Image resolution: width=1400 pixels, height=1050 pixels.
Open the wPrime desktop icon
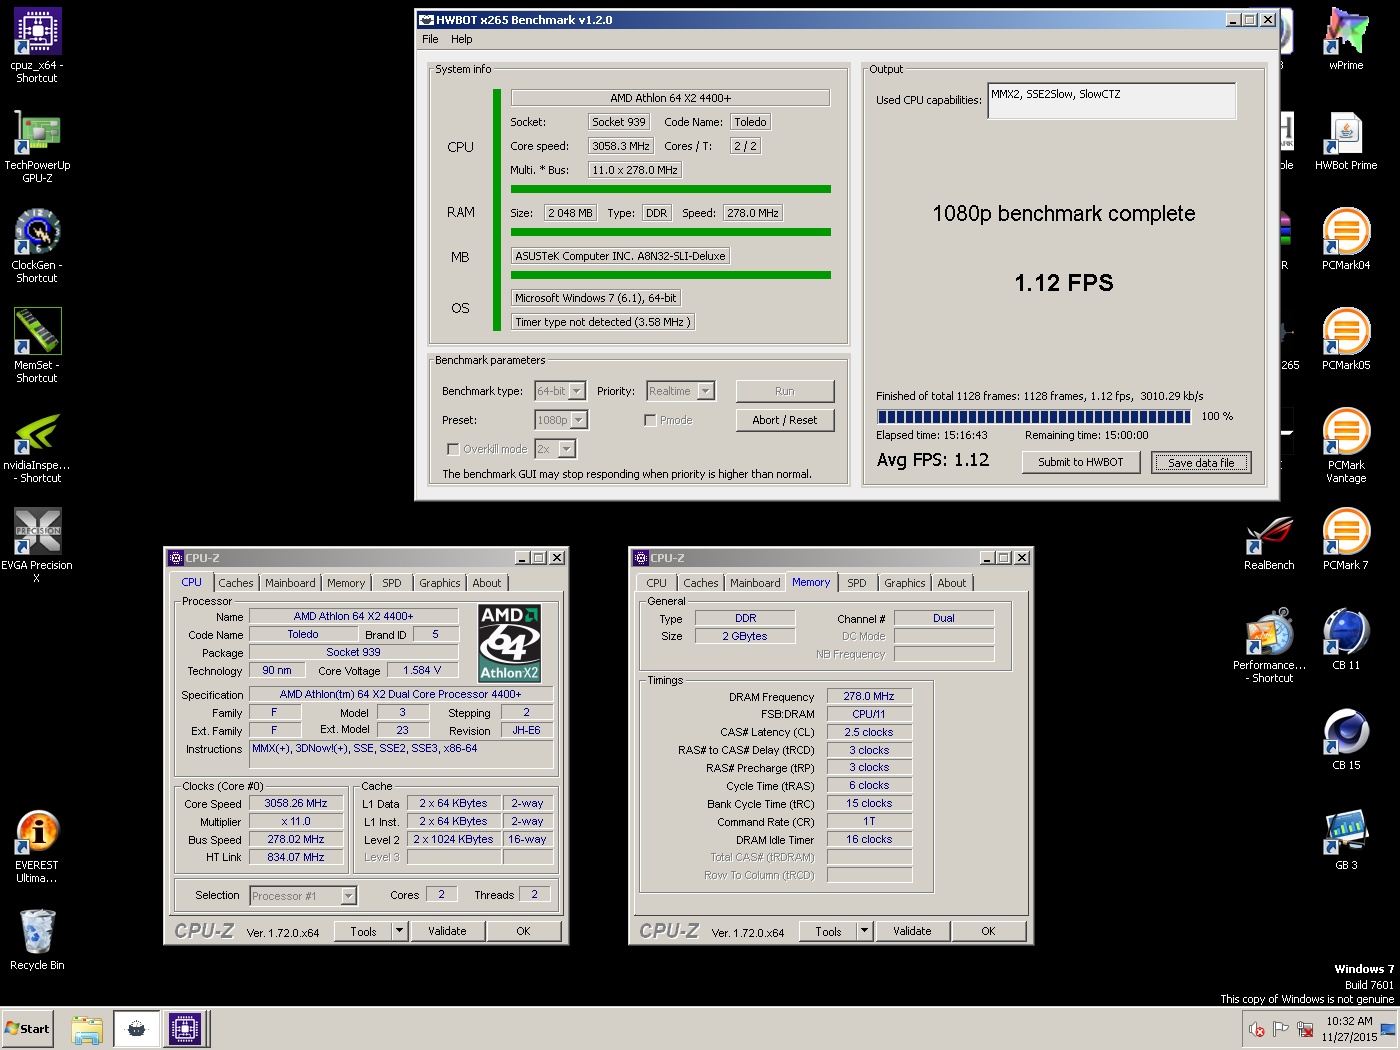pos(1346,38)
